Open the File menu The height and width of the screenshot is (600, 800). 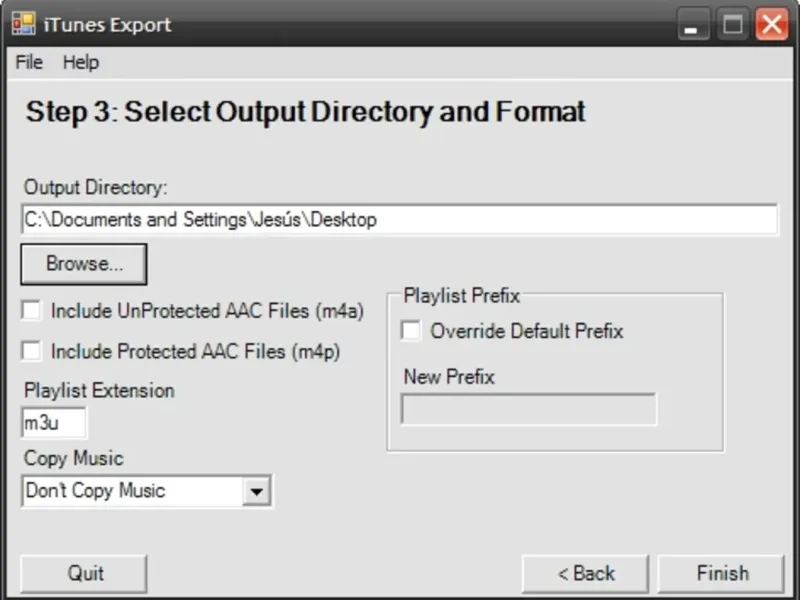click(x=29, y=62)
